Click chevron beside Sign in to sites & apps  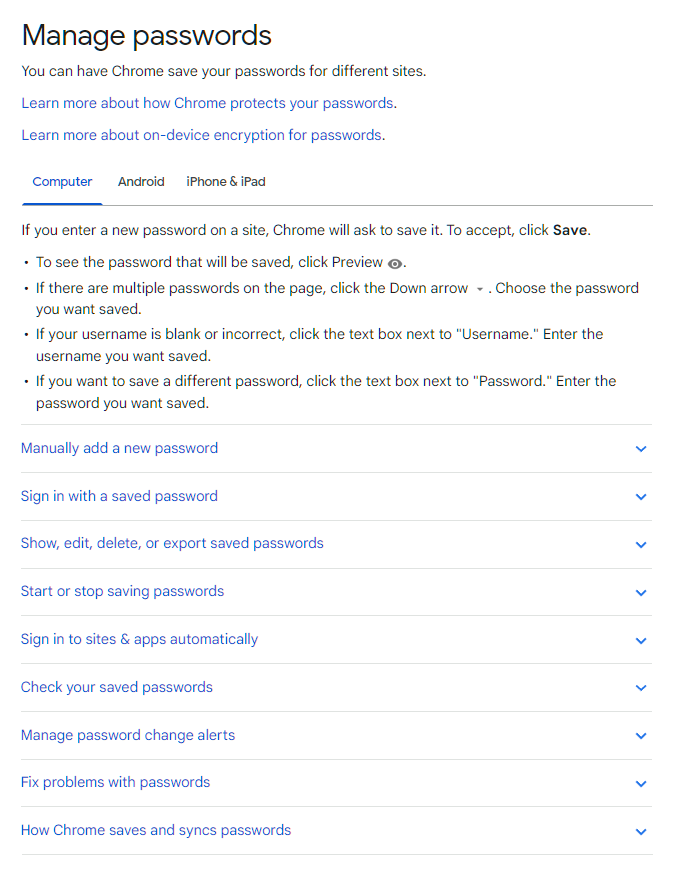pyautogui.click(x=641, y=640)
